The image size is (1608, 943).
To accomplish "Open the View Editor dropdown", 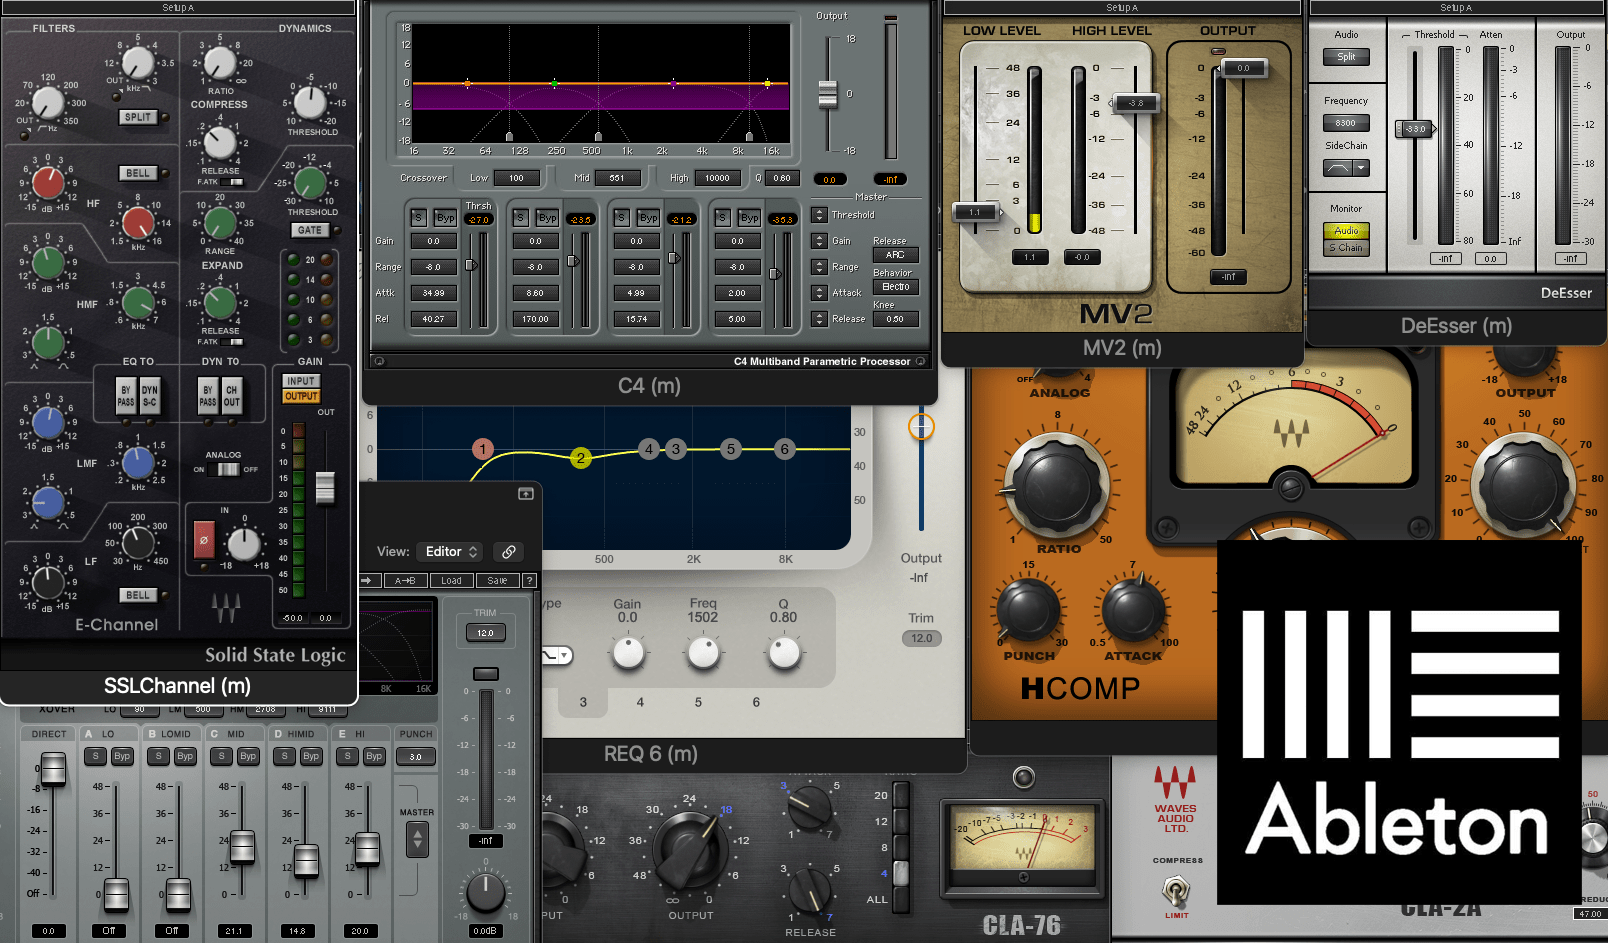I will (452, 552).
